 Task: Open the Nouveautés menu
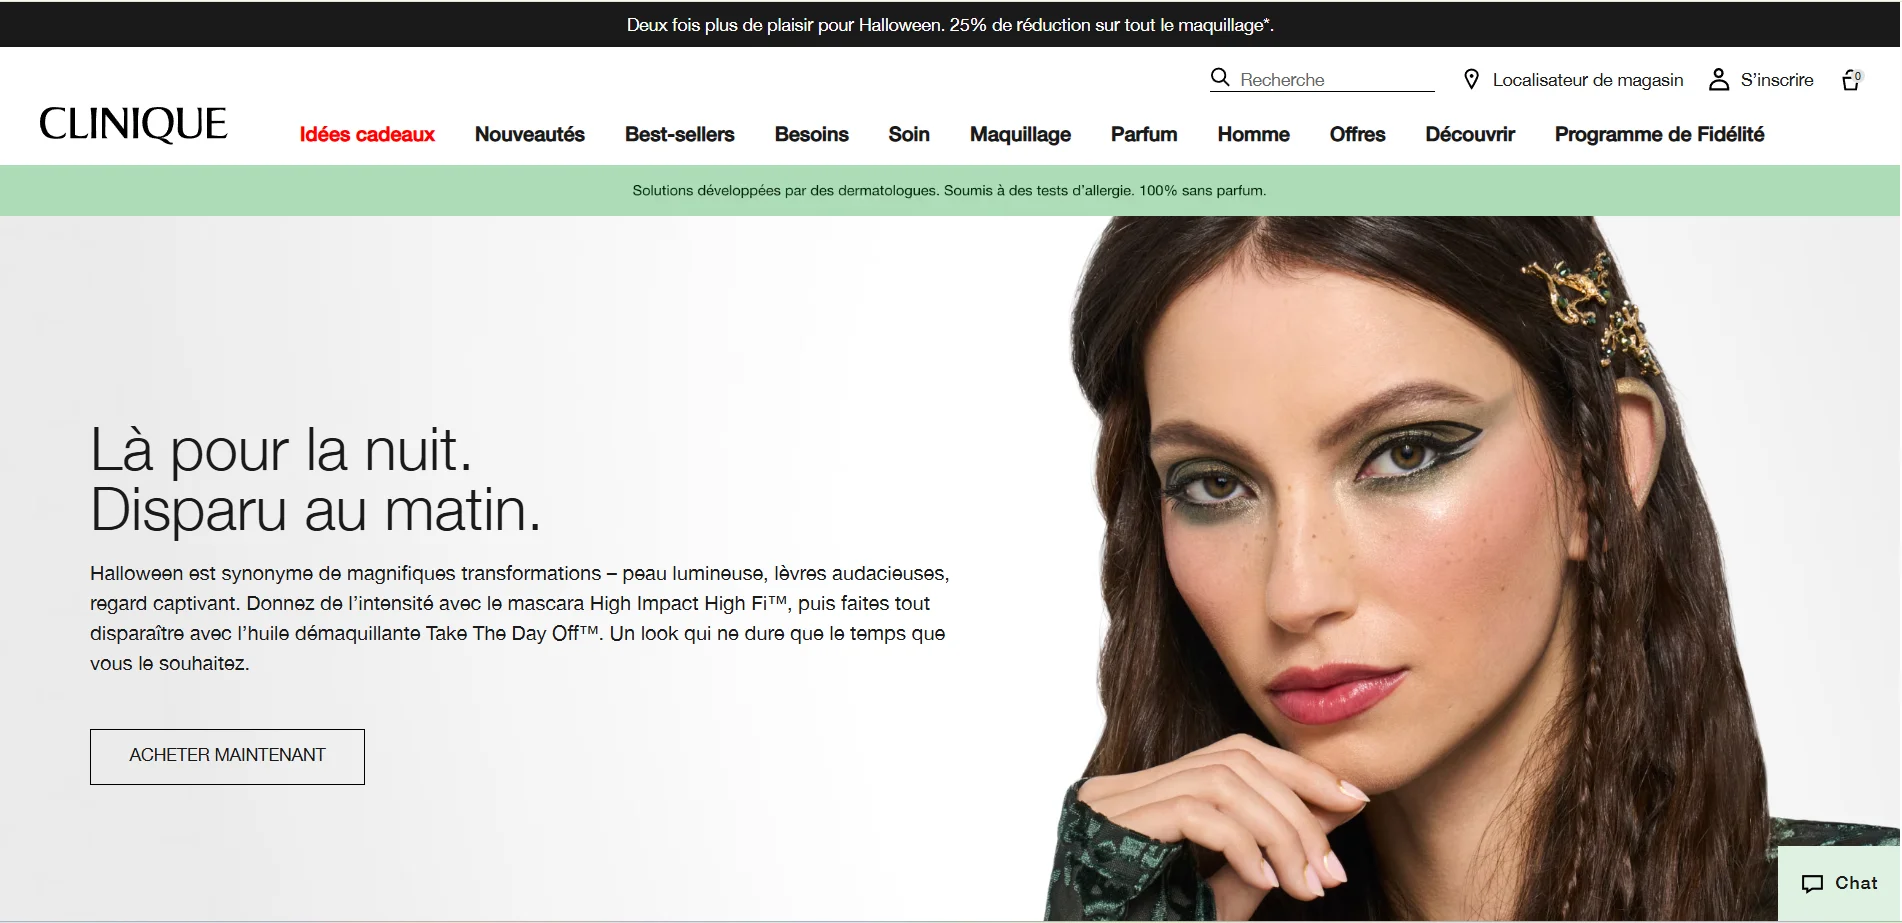coord(530,134)
